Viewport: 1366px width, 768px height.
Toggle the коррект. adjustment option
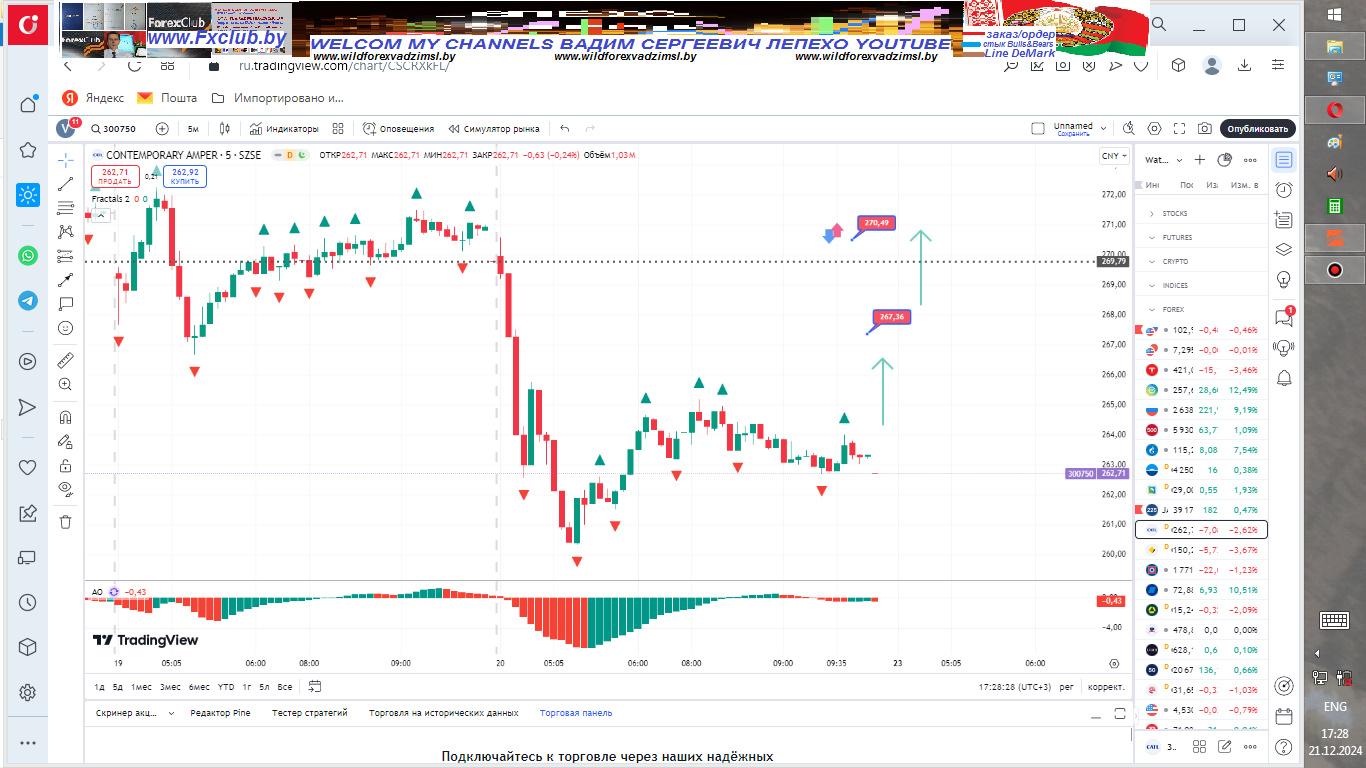coord(1106,687)
